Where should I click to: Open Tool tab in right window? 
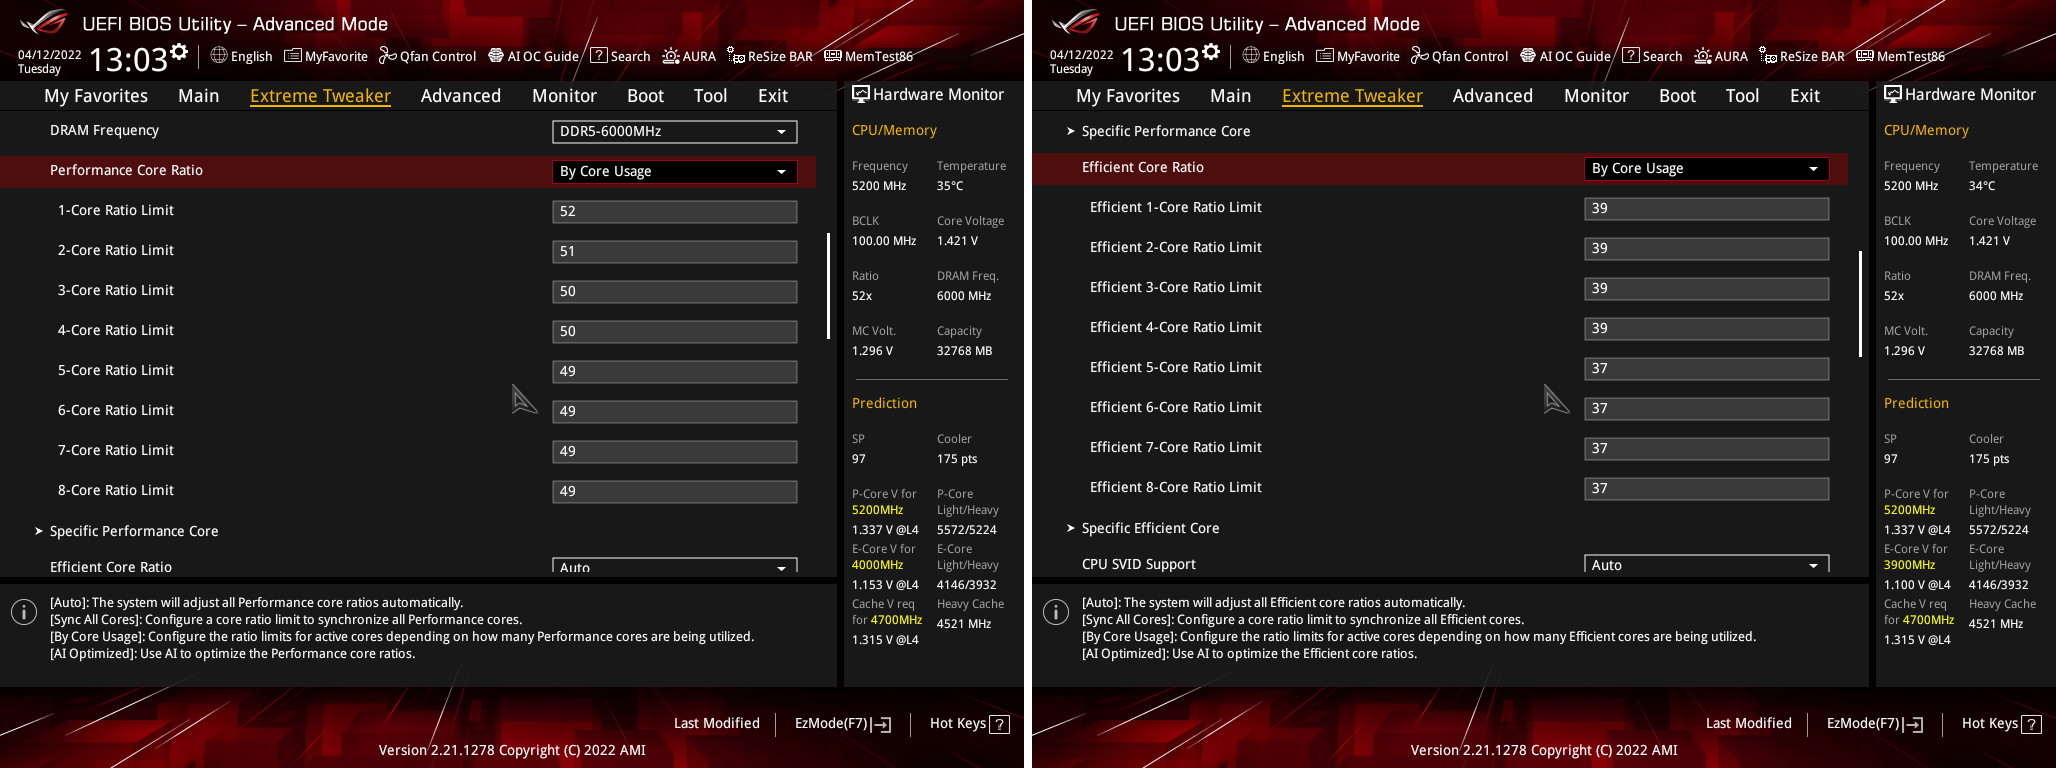(x=1742, y=96)
